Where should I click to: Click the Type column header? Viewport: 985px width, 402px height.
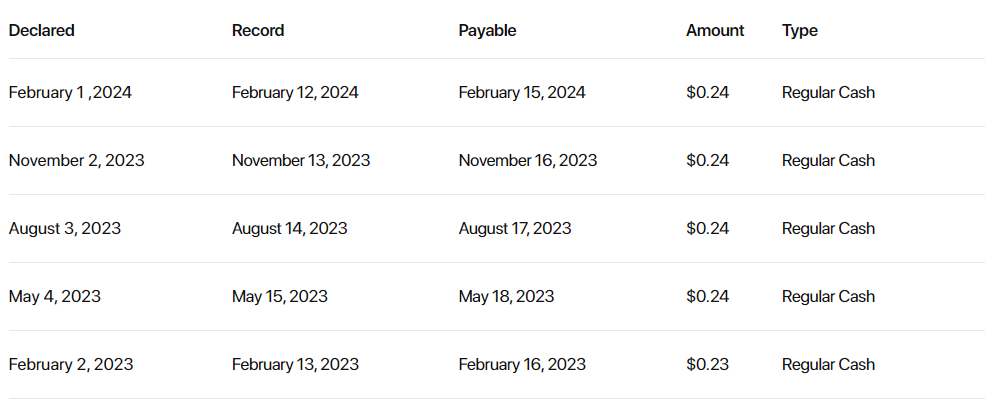click(800, 30)
